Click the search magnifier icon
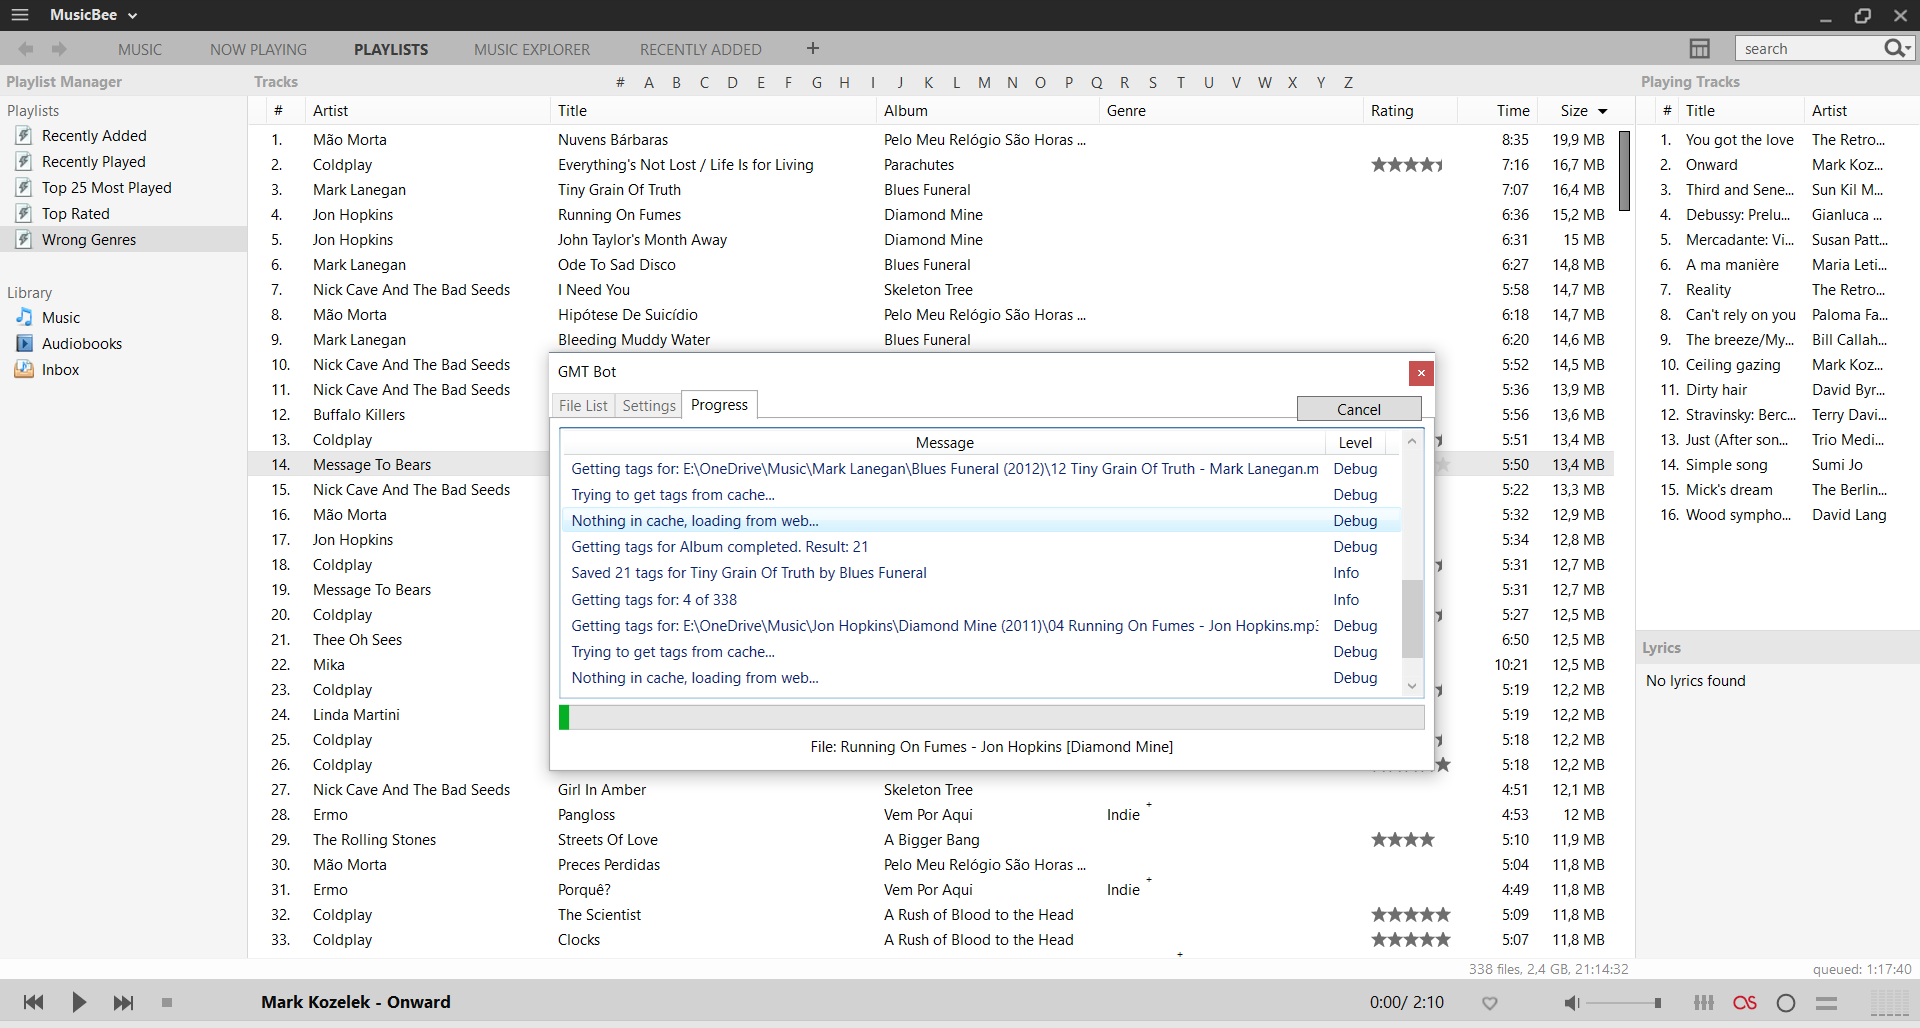Image resolution: width=1920 pixels, height=1028 pixels. pyautogui.click(x=1894, y=48)
